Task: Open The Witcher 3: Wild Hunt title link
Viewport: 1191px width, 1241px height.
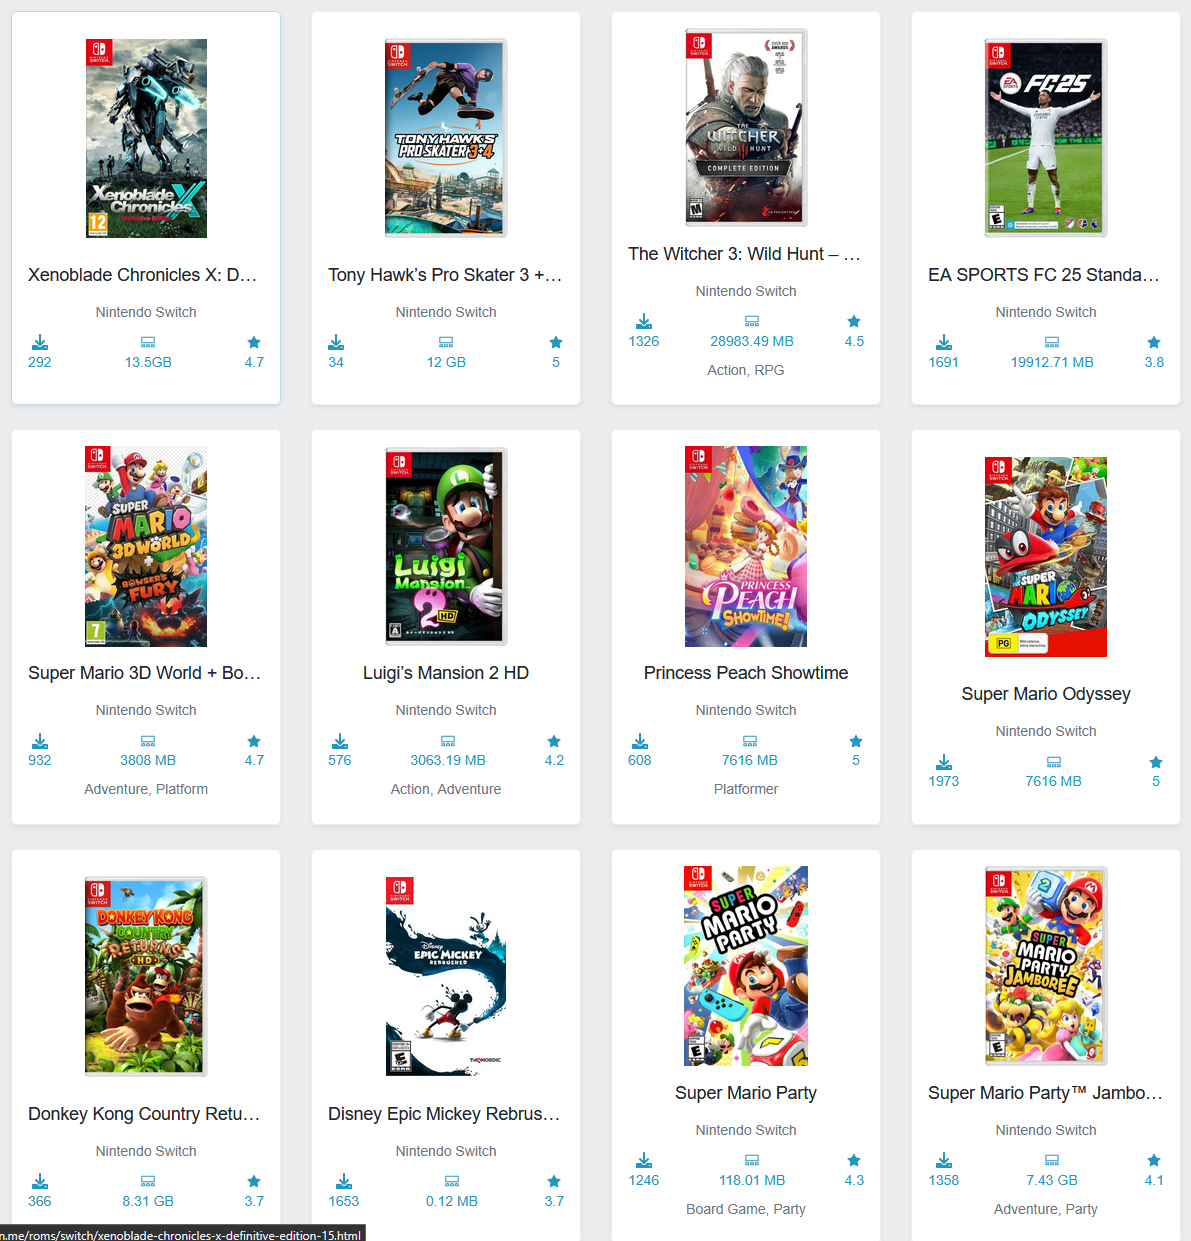Action: (x=744, y=254)
